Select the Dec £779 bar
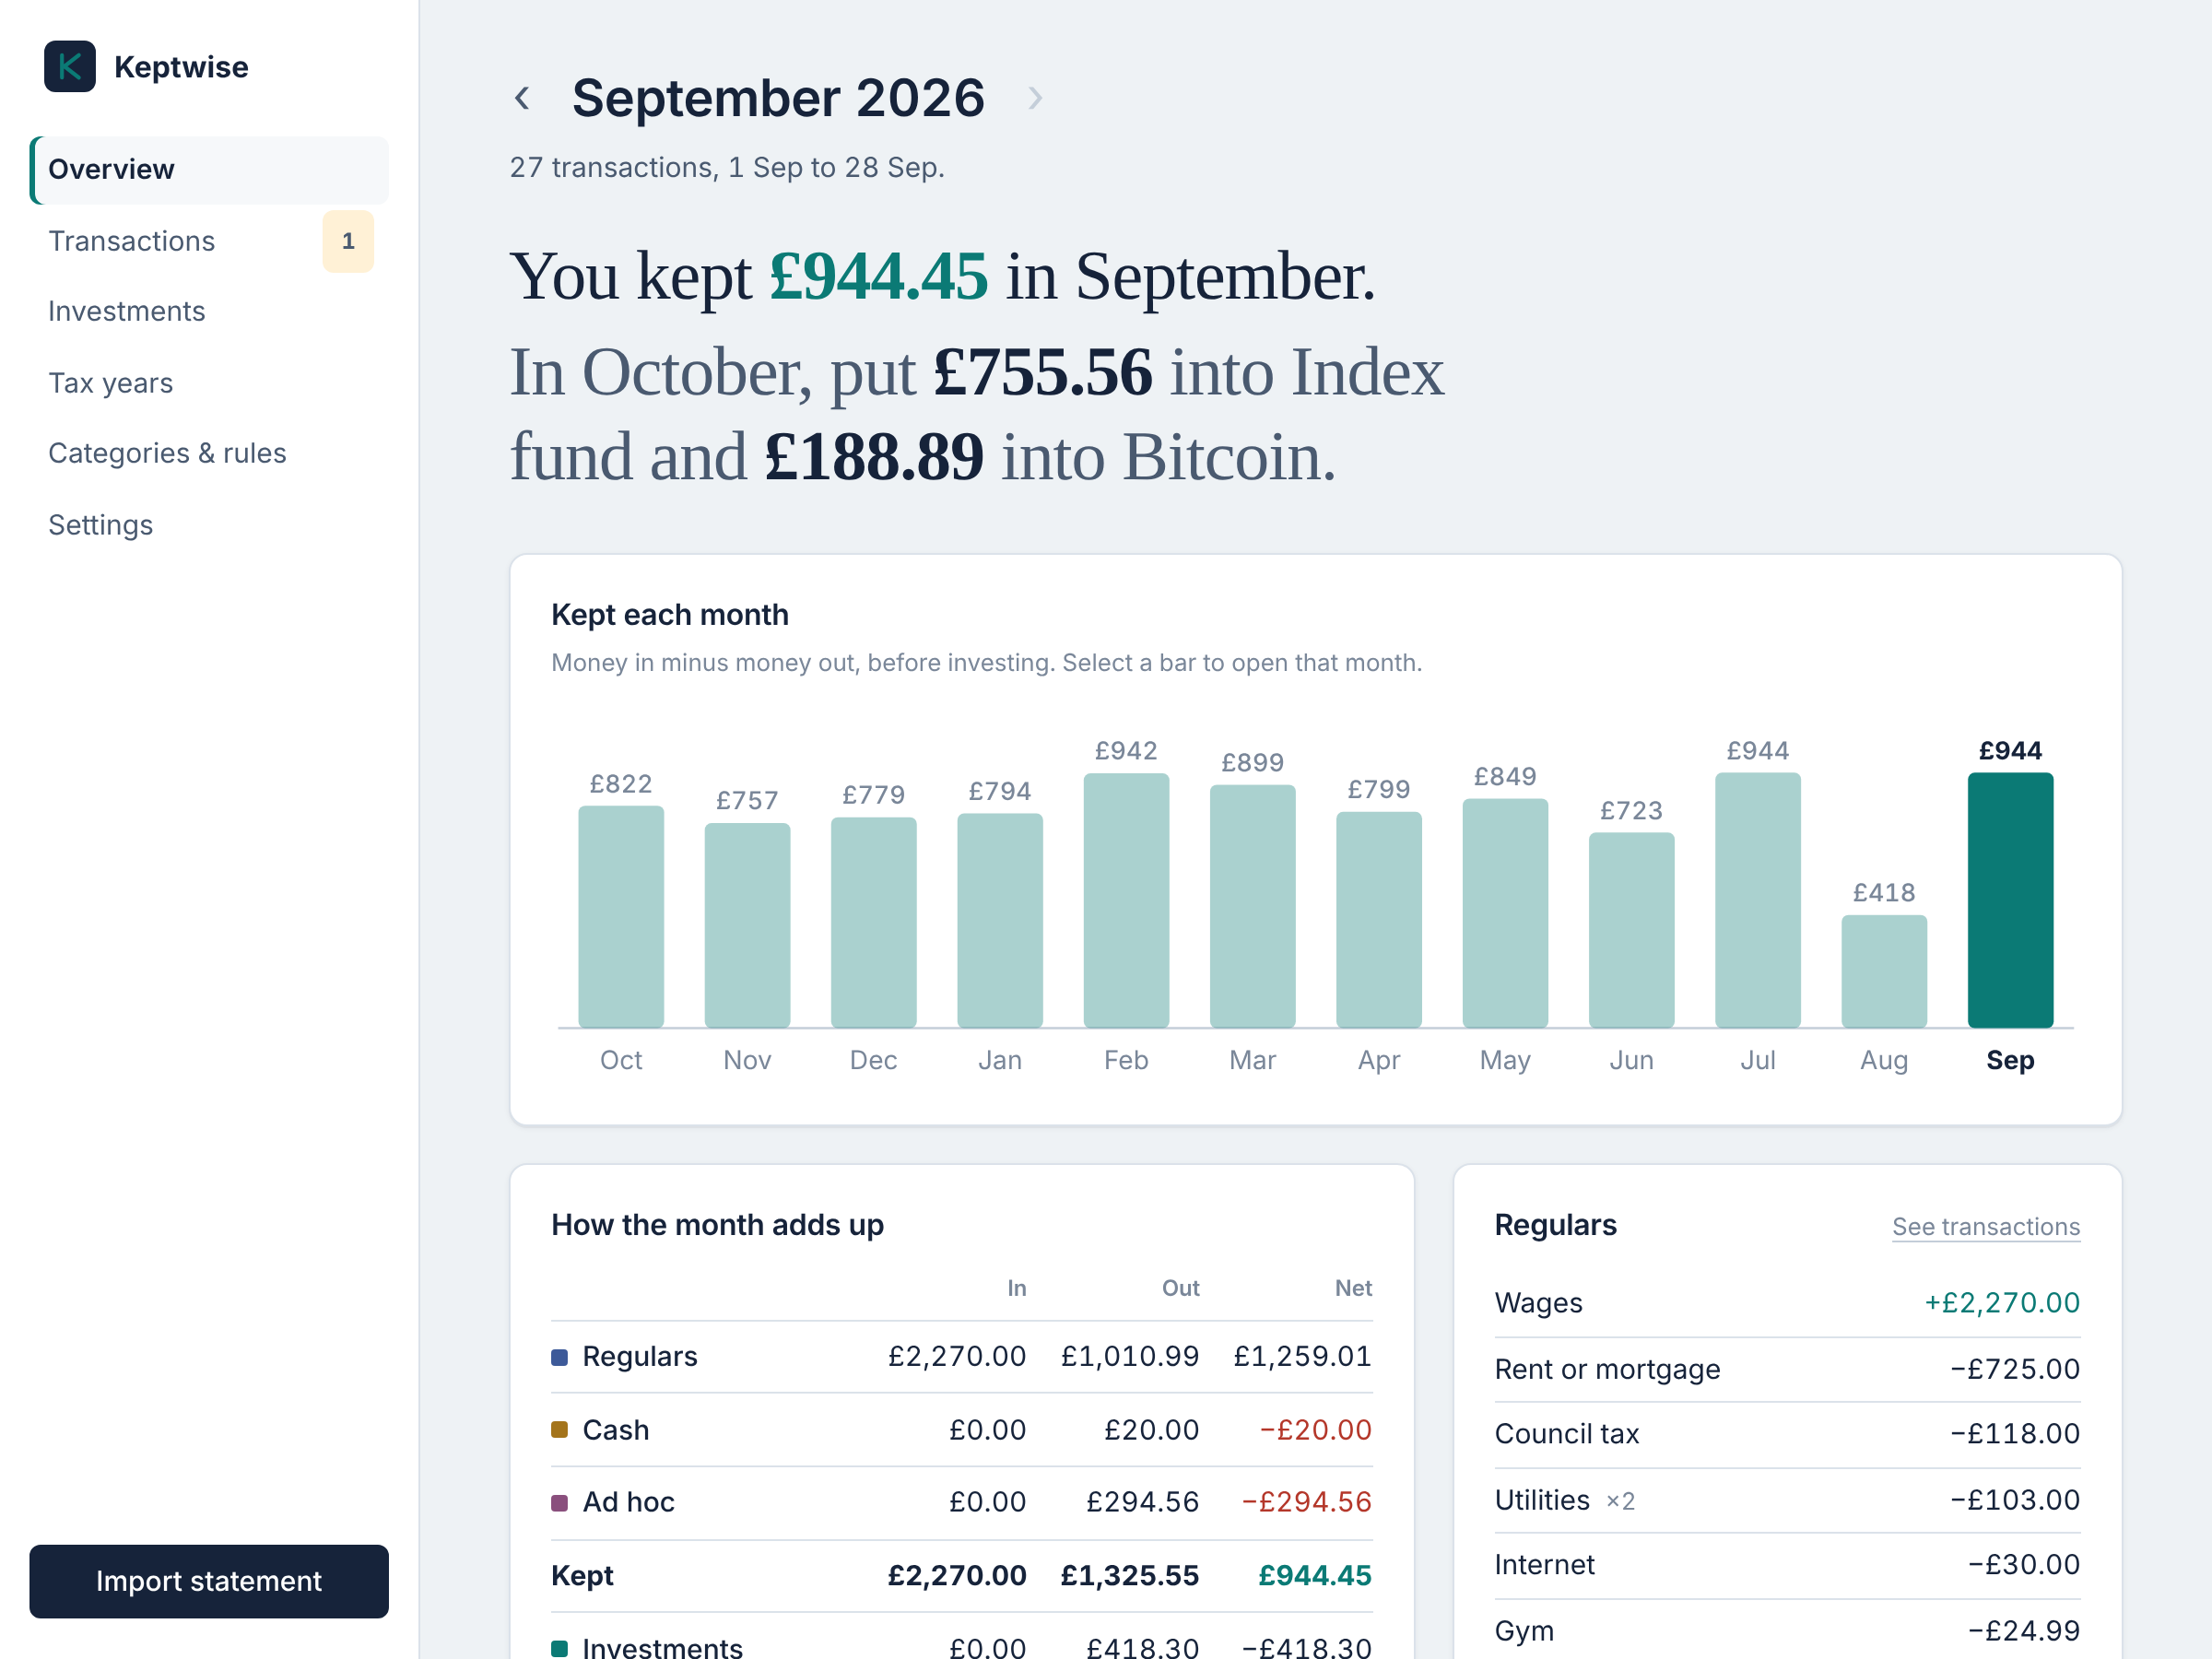Screen dimensions: 2212x1659 tap(874, 922)
